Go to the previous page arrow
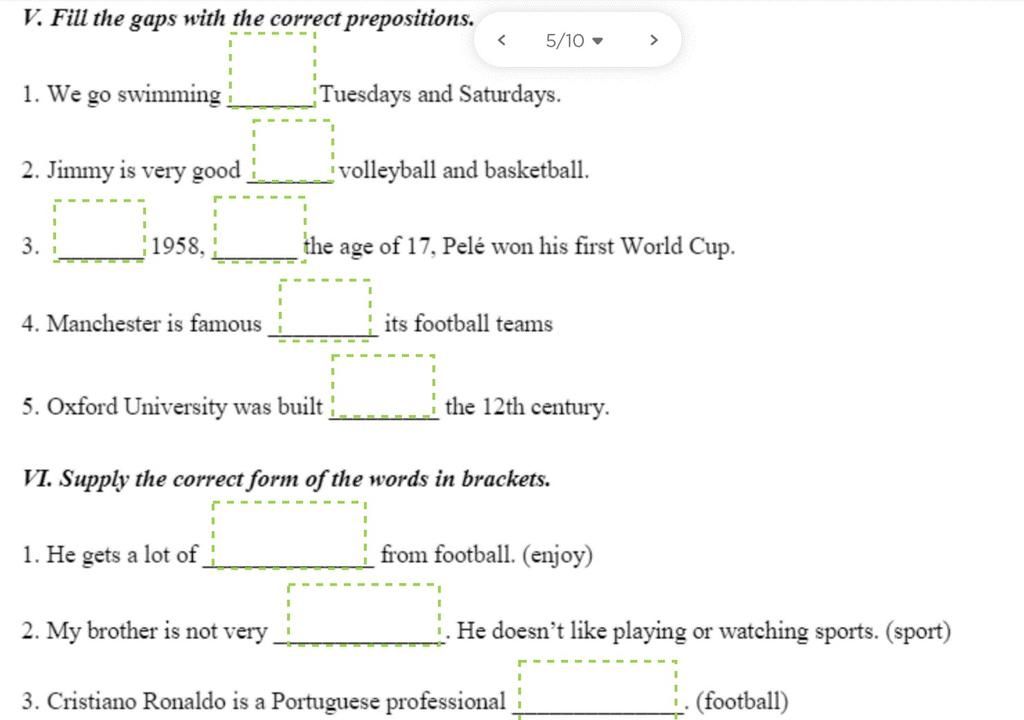This screenshot has width=1024, height=720. click(502, 40)
